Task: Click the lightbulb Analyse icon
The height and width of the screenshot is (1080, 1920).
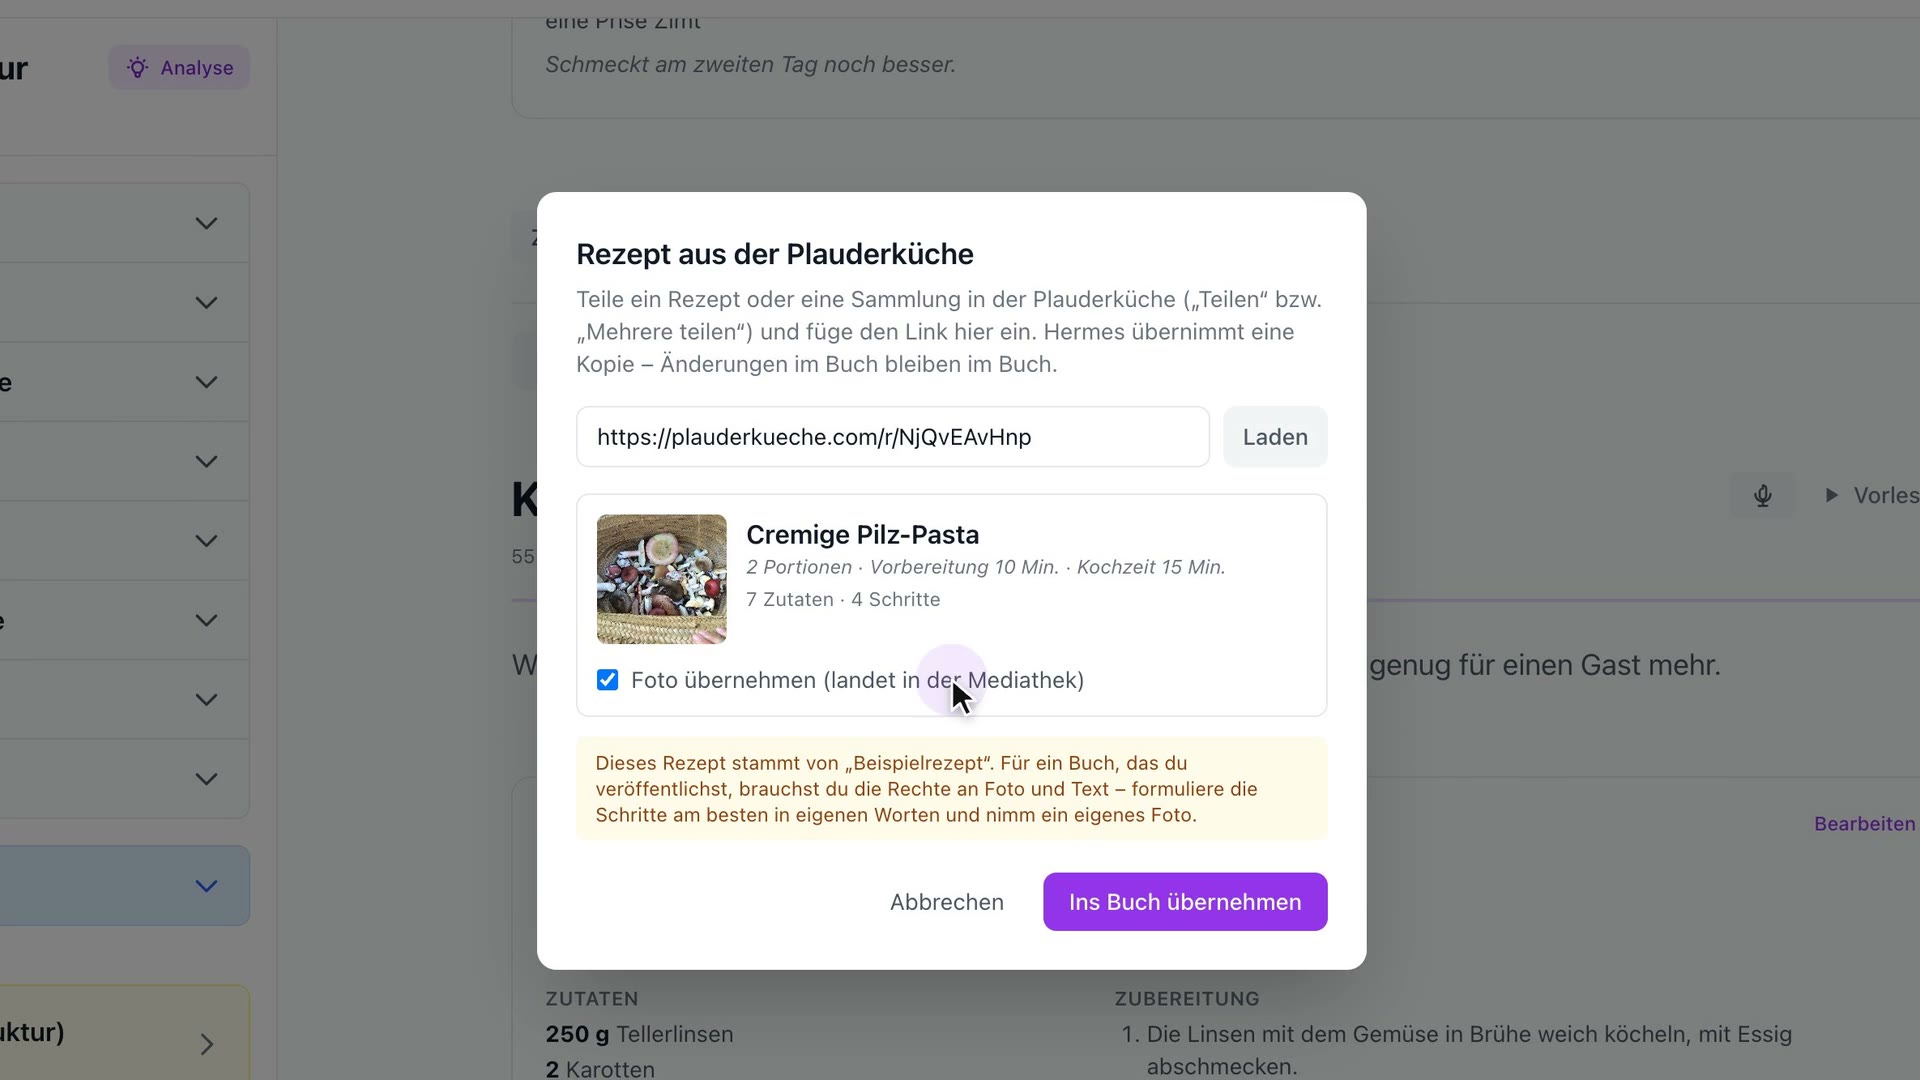Action: point(137,68)
